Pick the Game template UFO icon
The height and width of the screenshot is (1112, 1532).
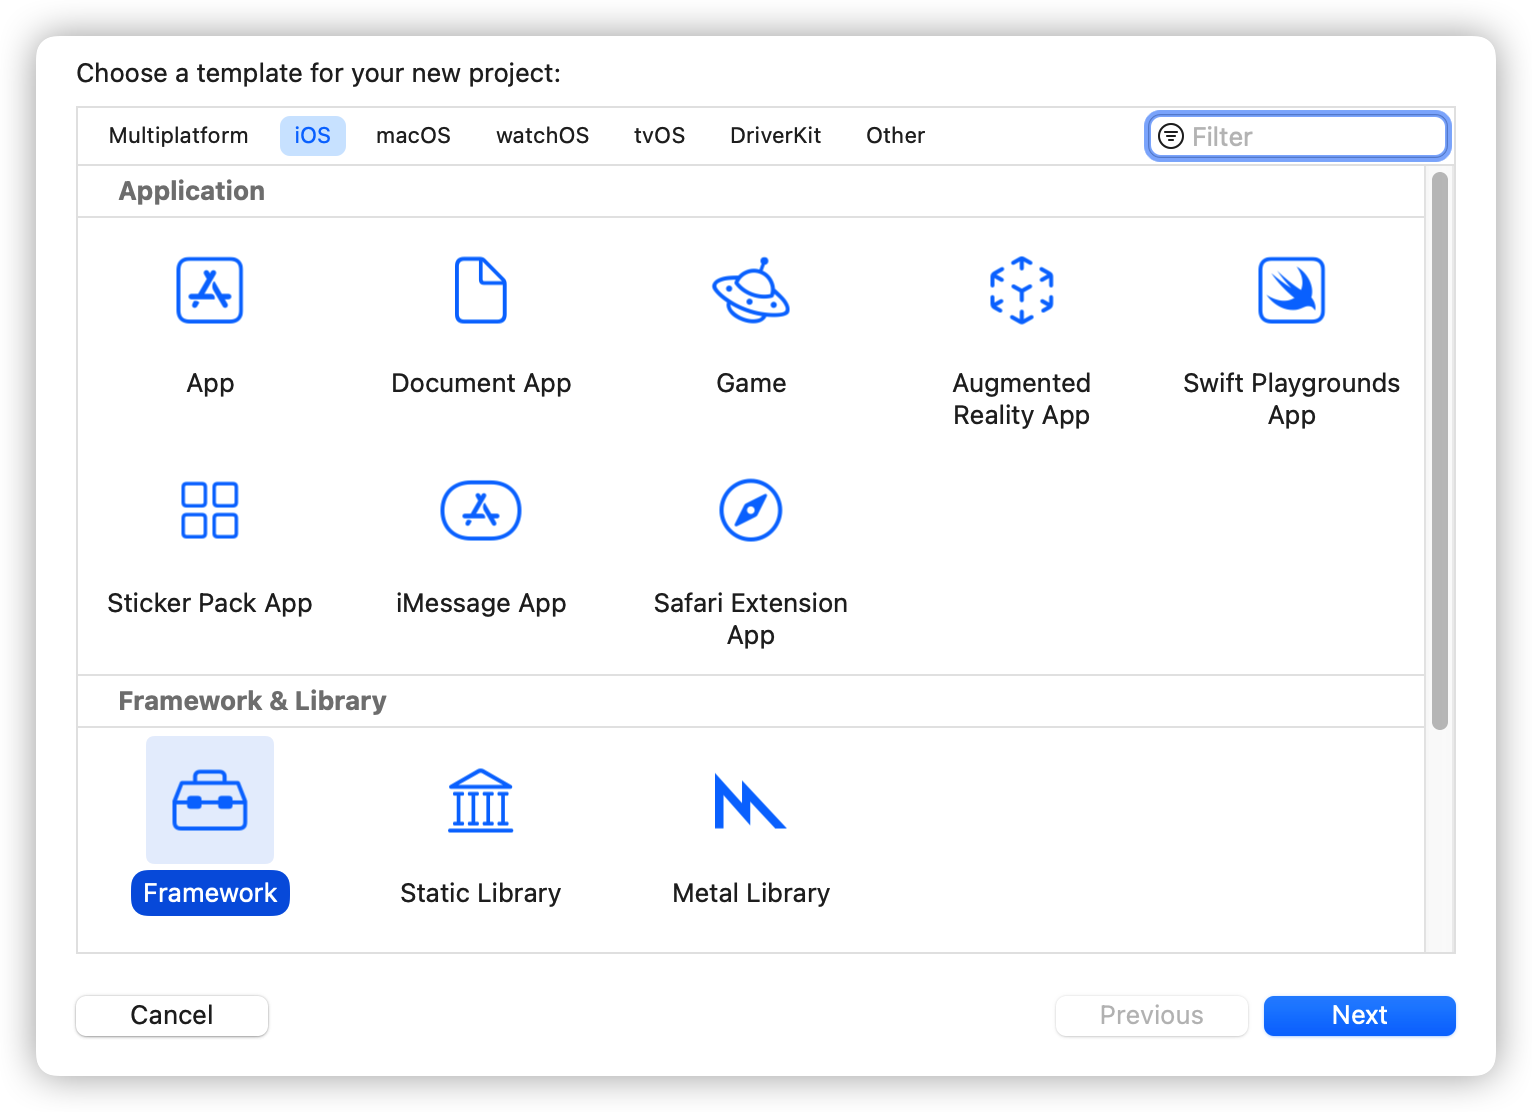[x=751, y=290]
